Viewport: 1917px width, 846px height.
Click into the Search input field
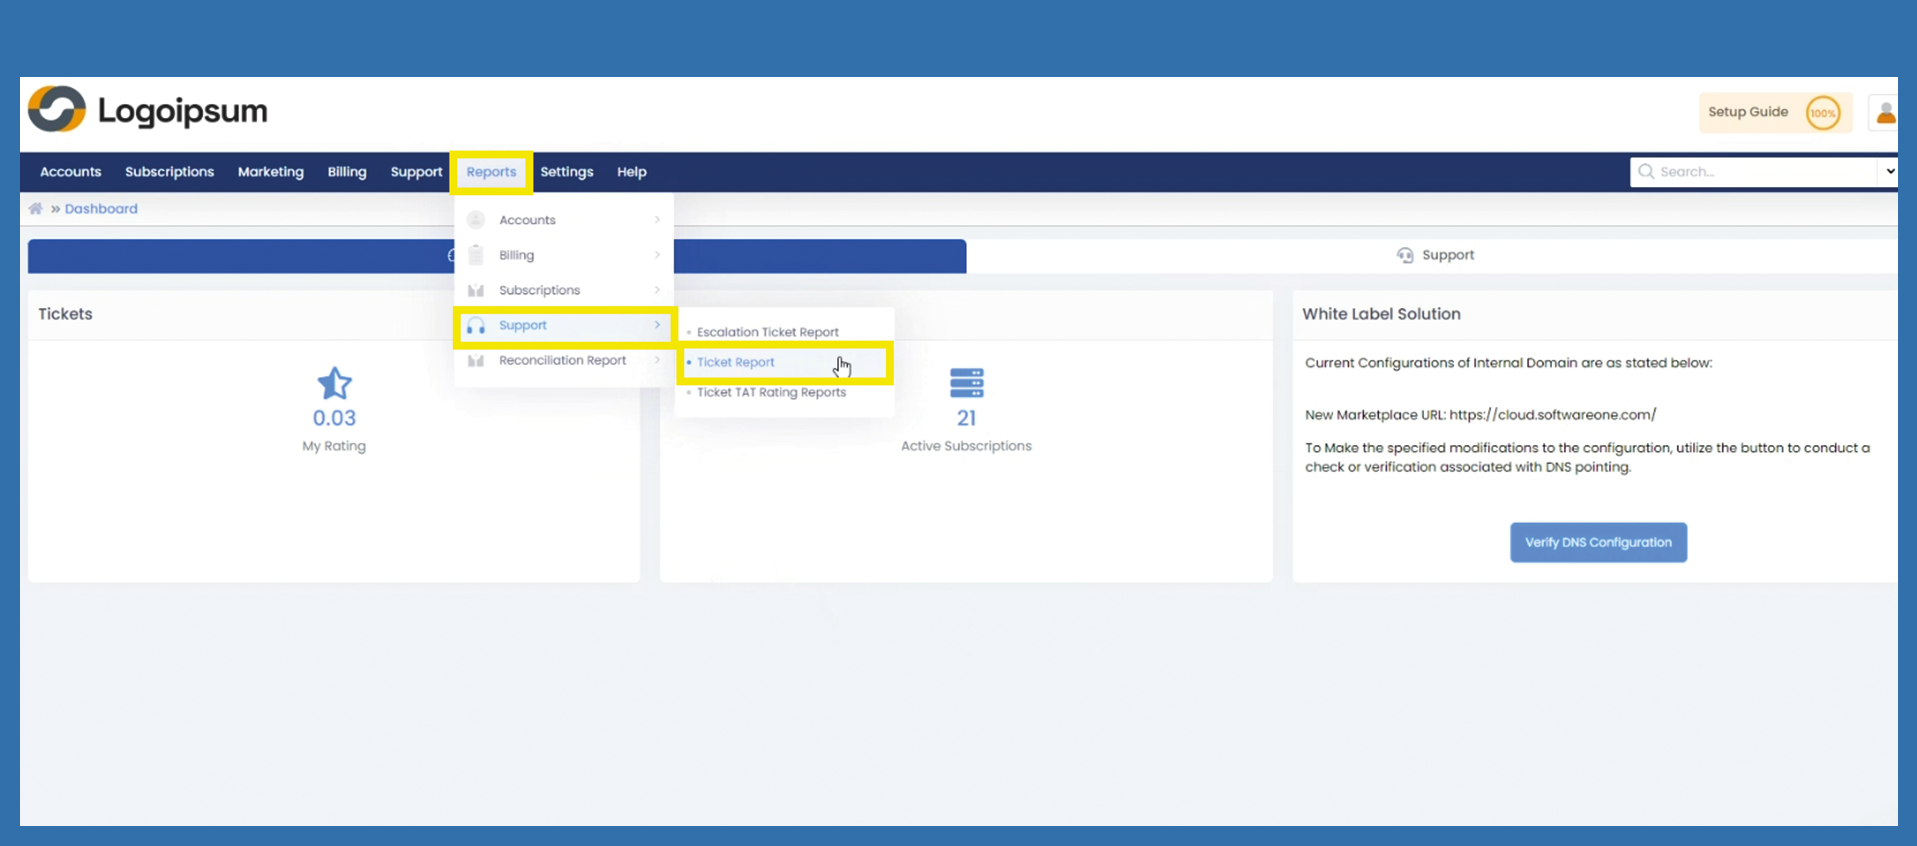tap(1760, 172)
